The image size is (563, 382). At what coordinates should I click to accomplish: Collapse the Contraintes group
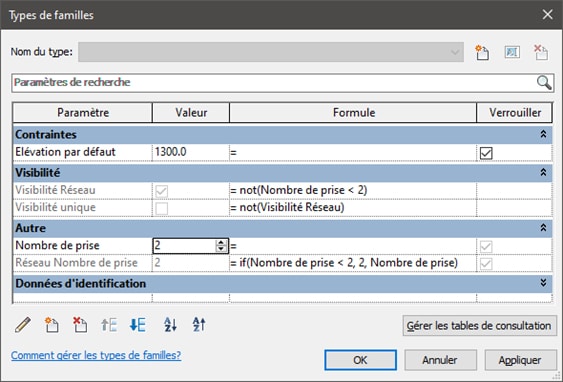543,134
